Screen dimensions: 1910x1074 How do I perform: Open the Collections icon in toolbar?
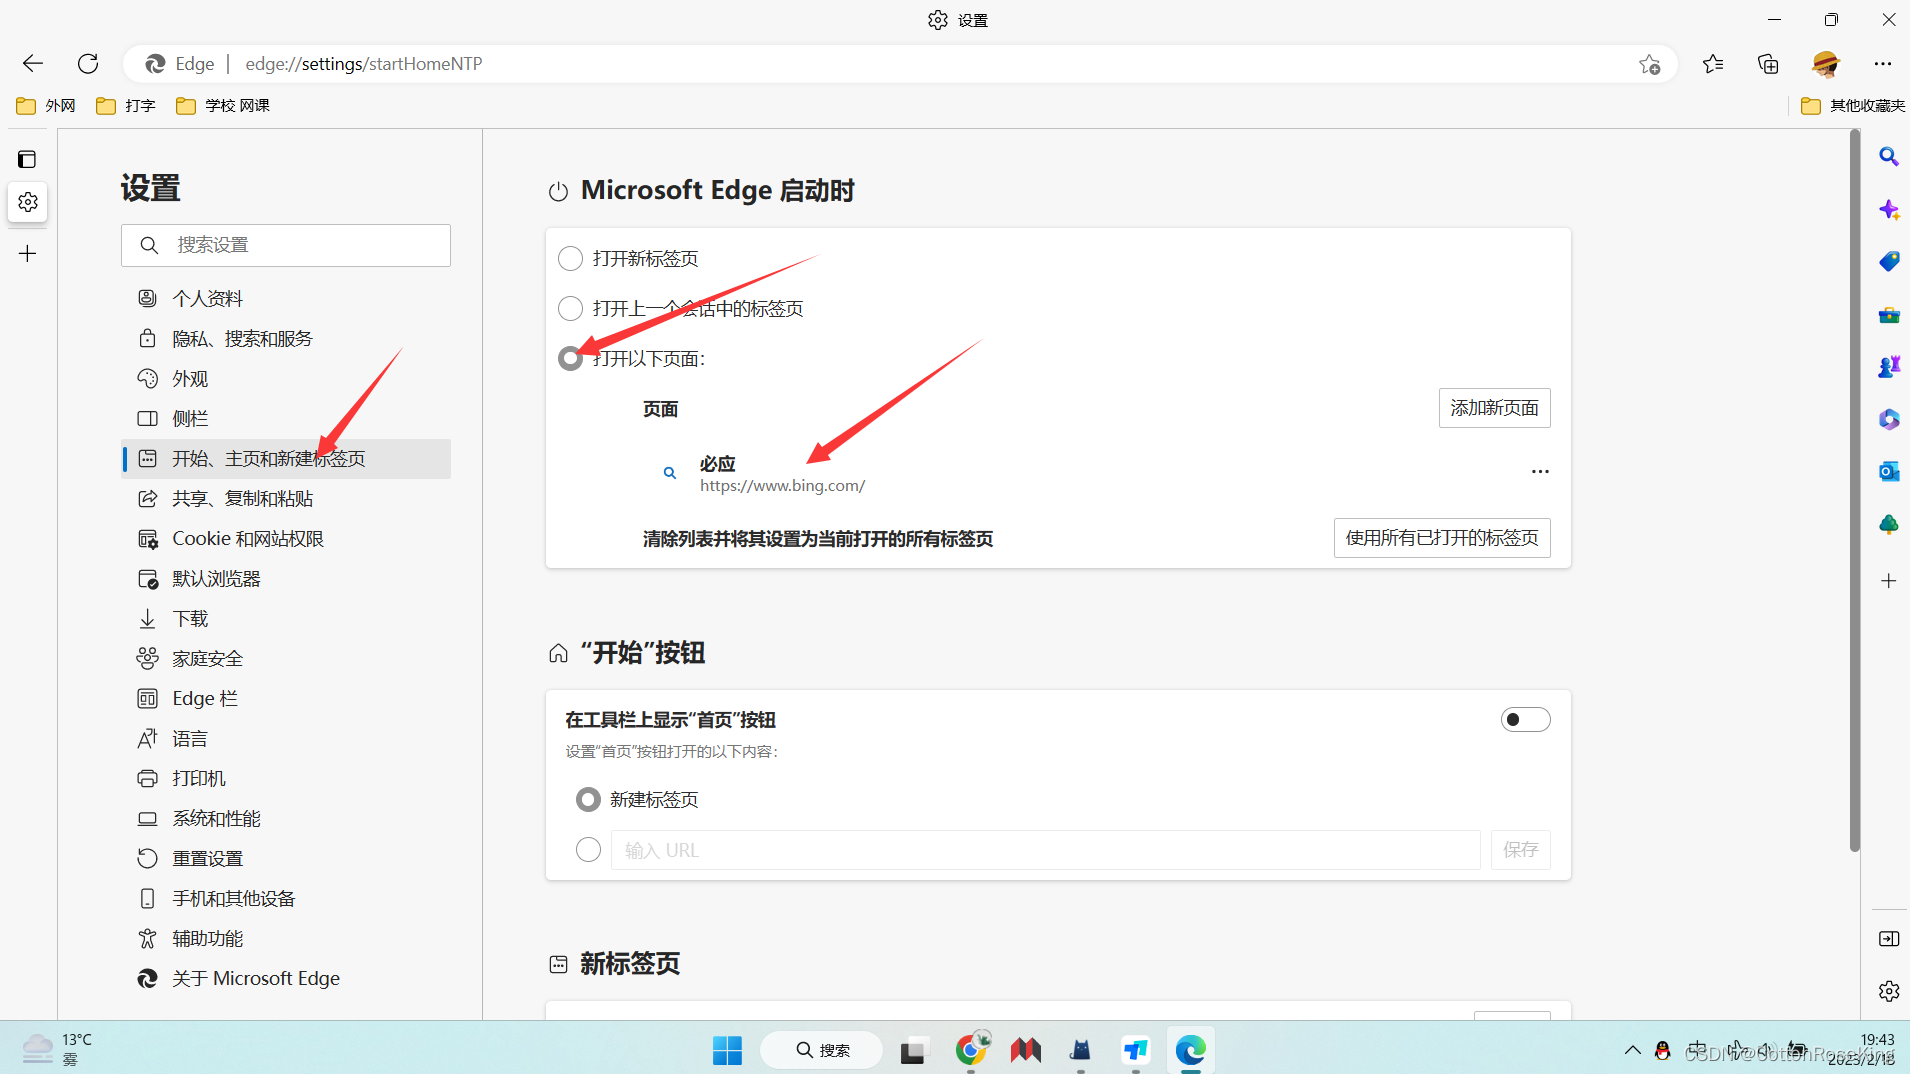click(x=1768, y=64)
